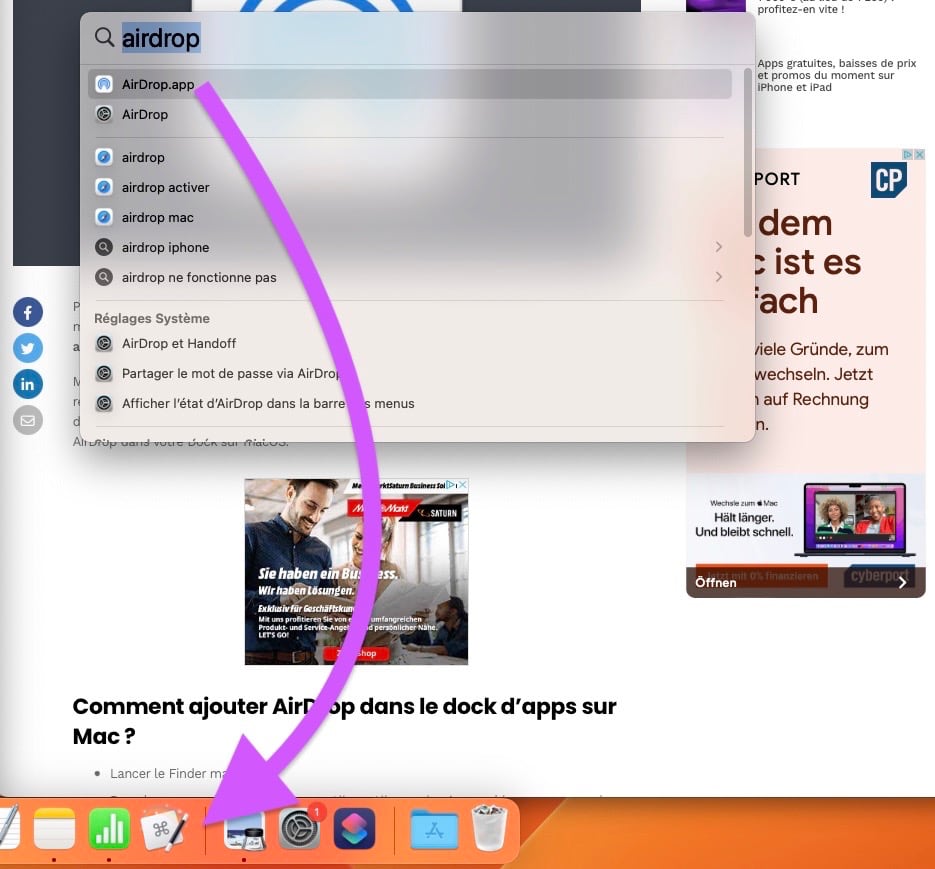Open the Trash in the Dock
The height and width of the screenshot is (869, 935).
[489, 828]
